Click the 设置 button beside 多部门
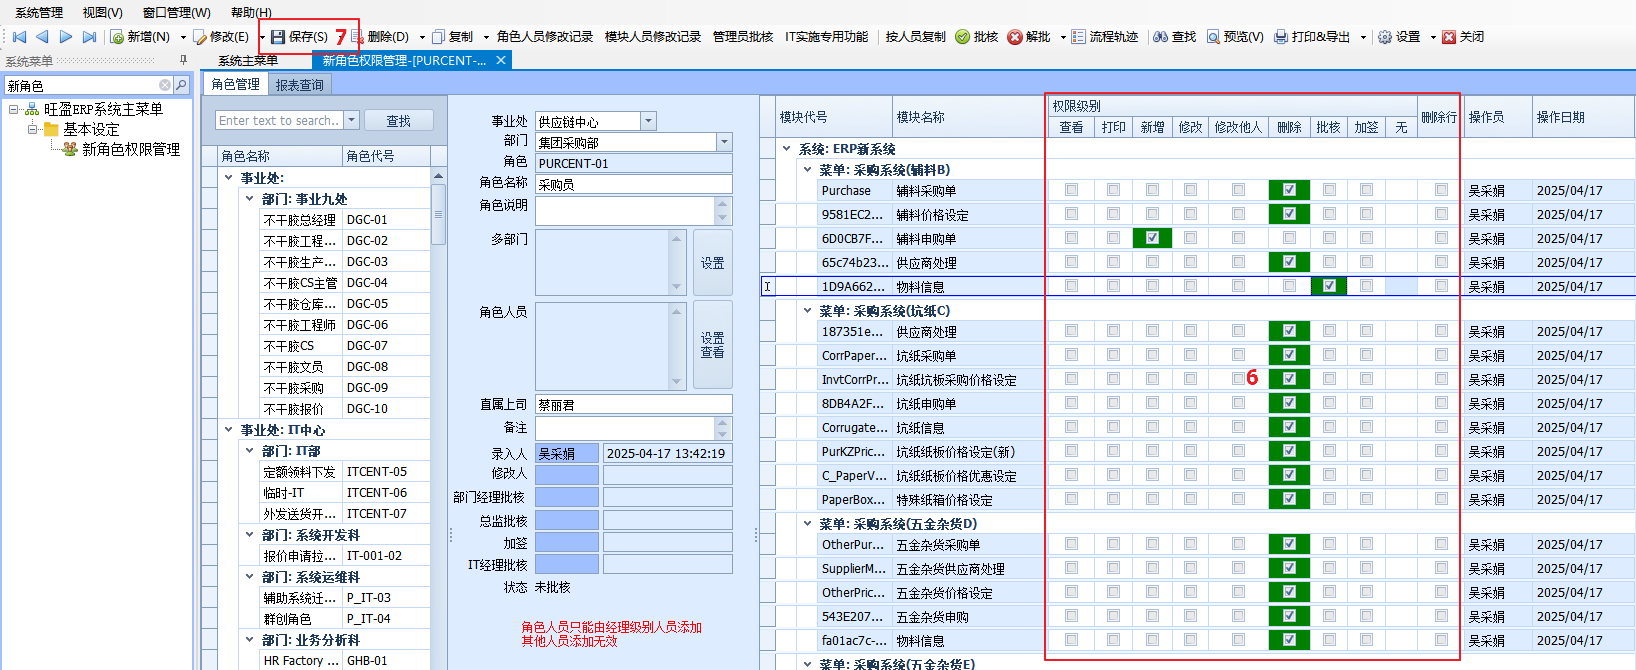Image resolution: width=1636 pixels, height=670 pixels. [712, 263]
